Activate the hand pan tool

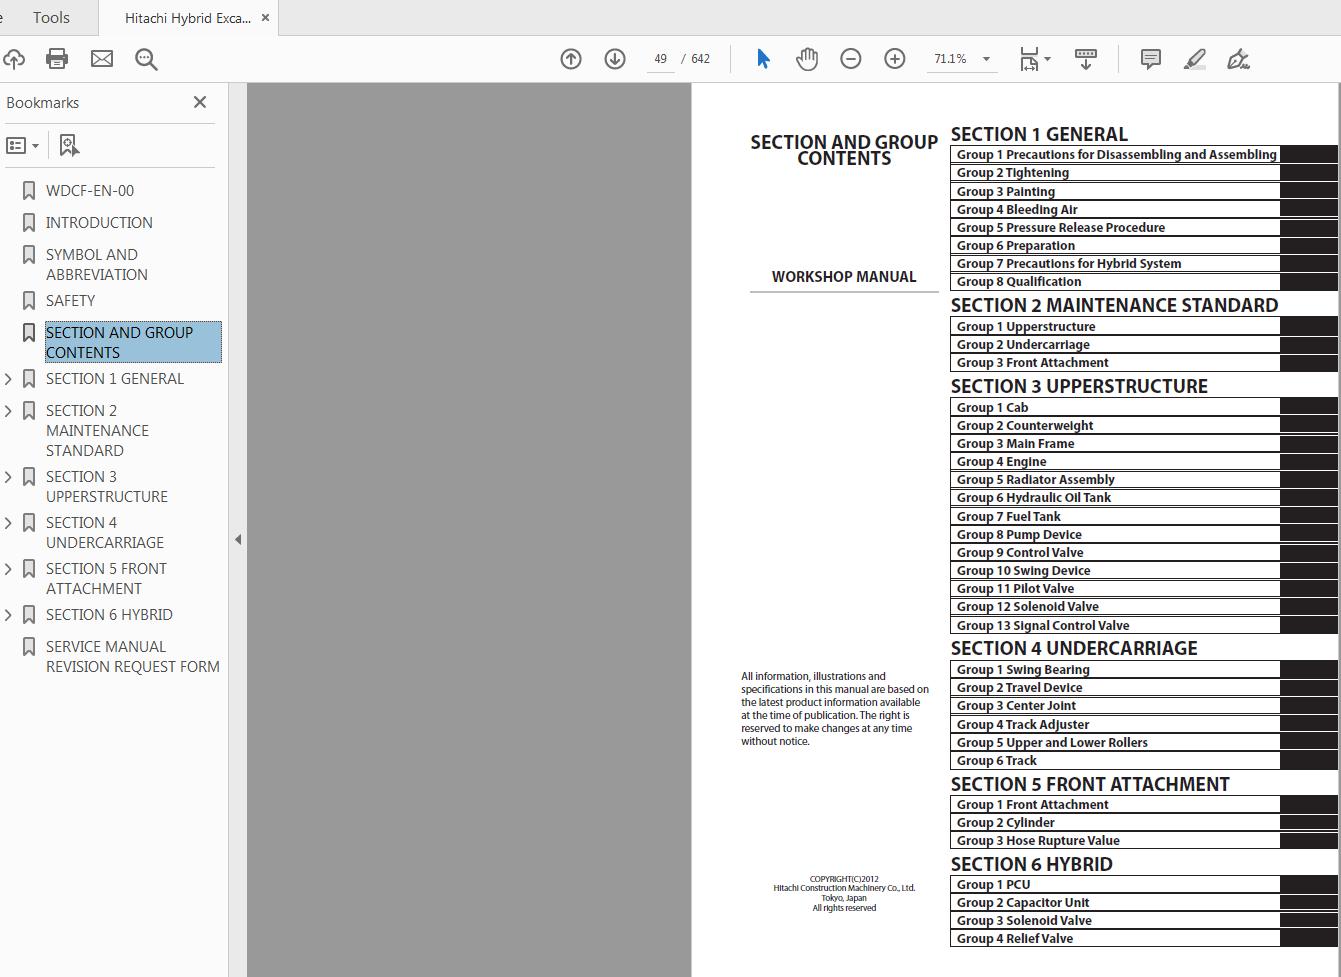tap(807, 59)
